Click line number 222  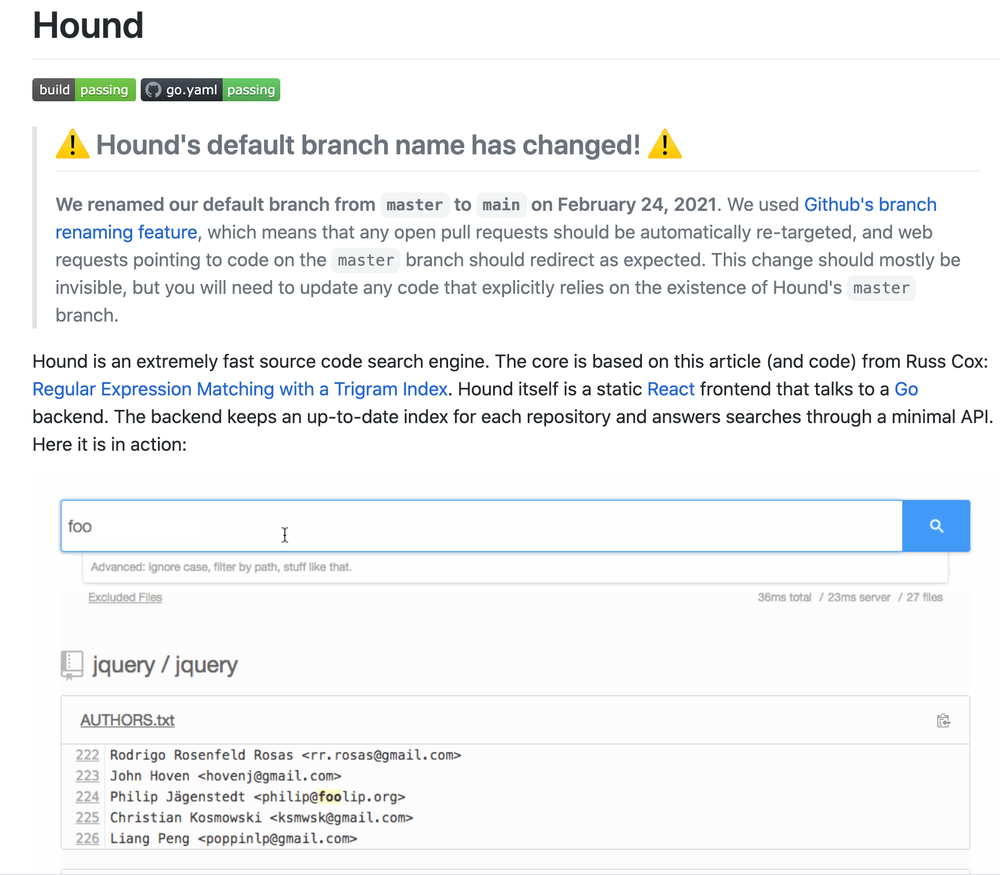[x=87, y=755]
